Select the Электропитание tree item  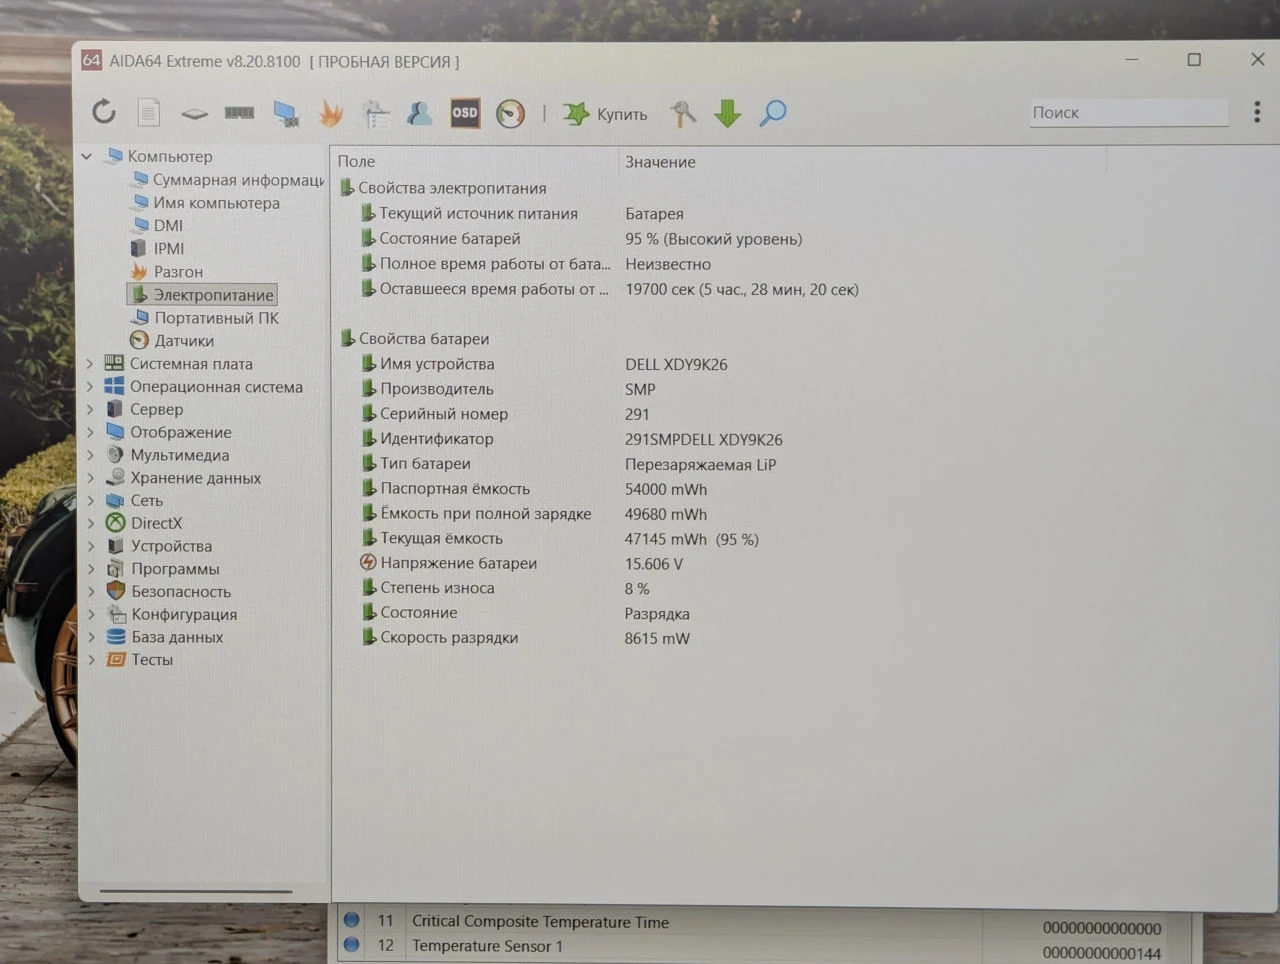(202, 295)
